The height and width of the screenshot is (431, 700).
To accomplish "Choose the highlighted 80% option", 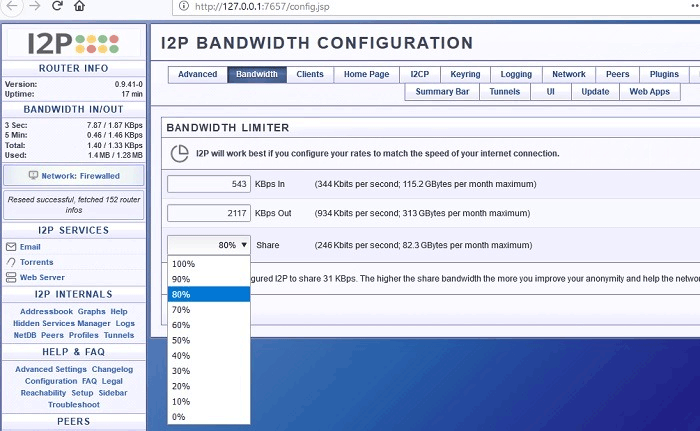I will pyautogui.click(x=209, y=294).
